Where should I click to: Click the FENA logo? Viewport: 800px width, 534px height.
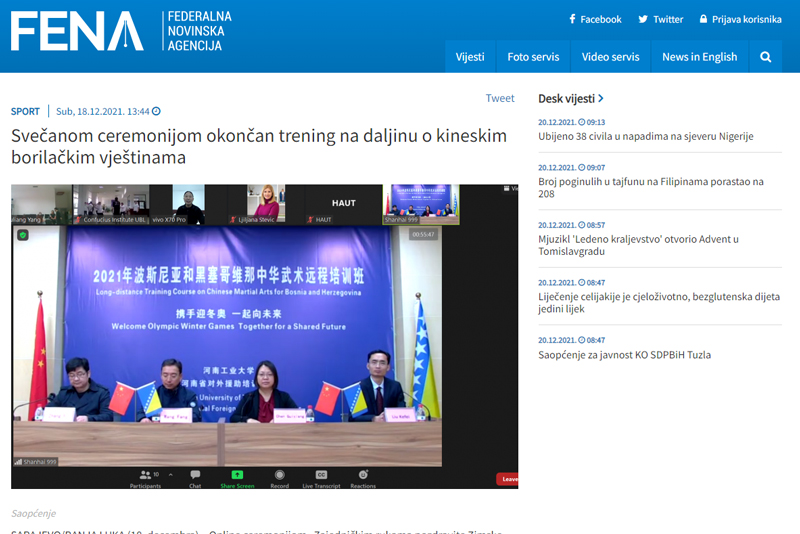(x=77, y=31)
